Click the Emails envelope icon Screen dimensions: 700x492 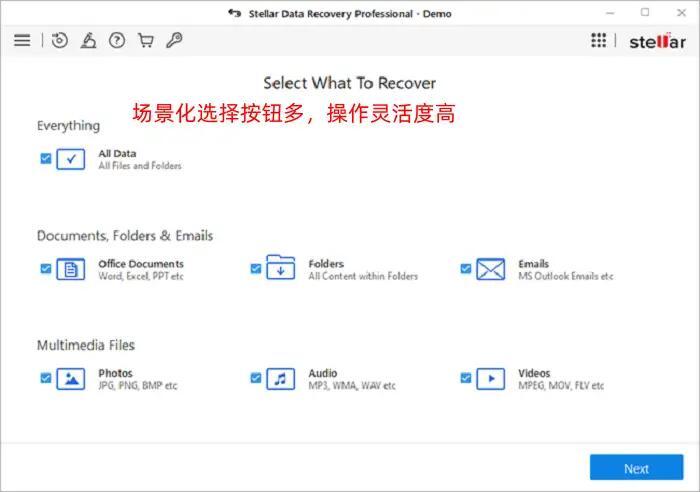point(491,269)
